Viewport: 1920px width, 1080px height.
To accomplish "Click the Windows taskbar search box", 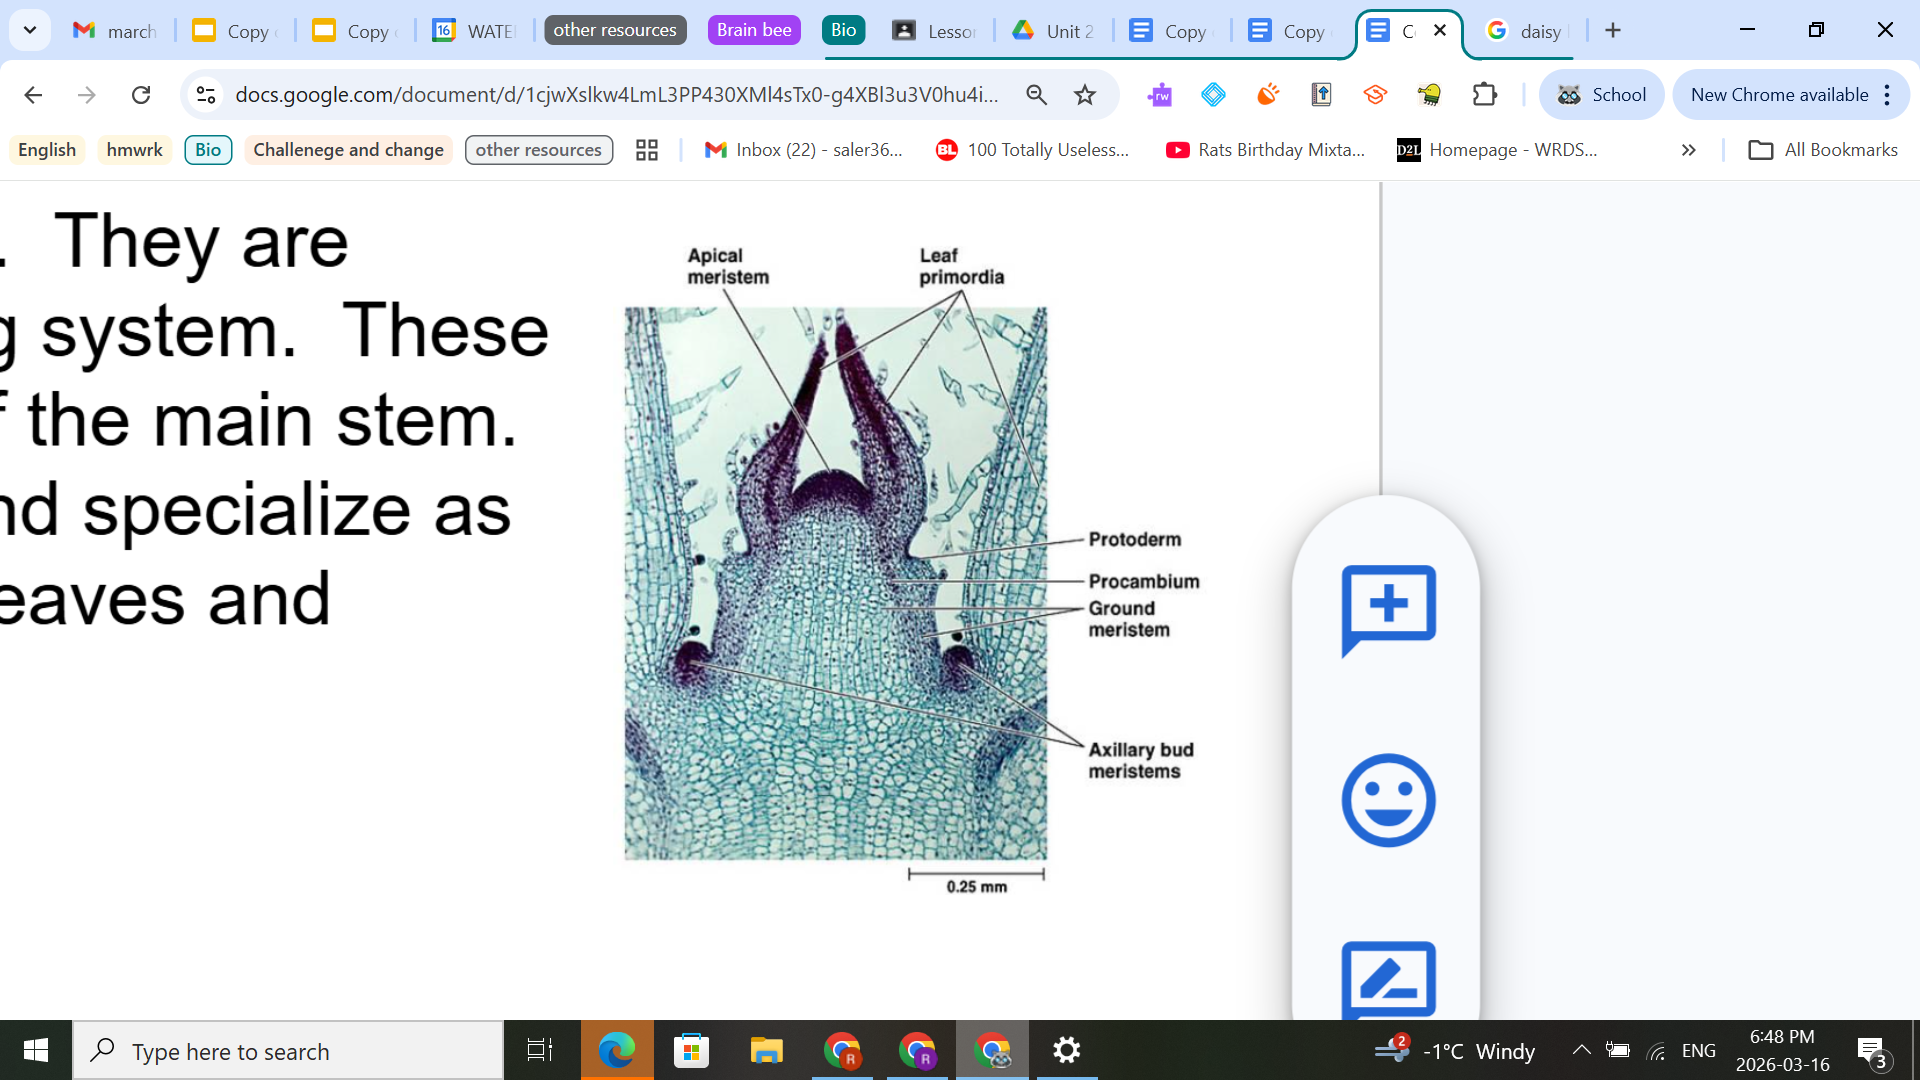I will click(288, 1051).
